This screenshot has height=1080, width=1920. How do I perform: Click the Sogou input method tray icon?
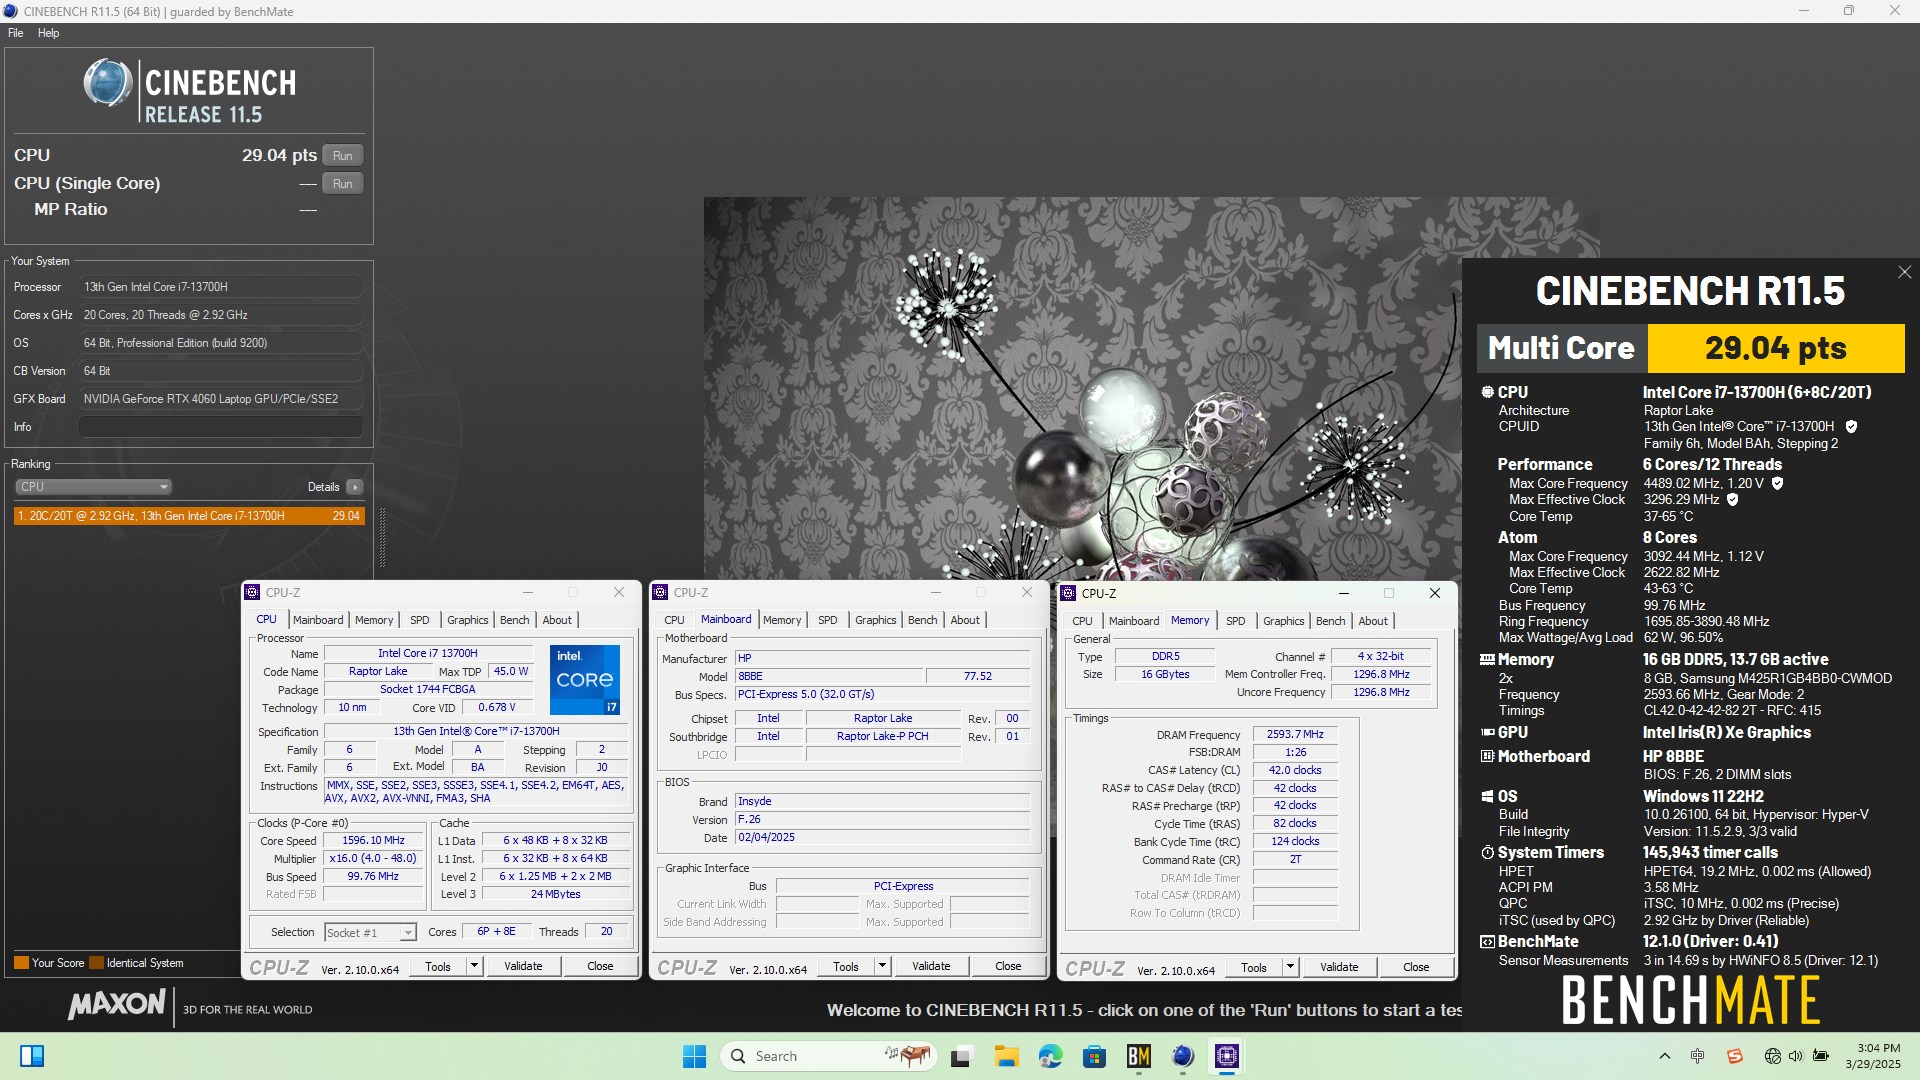(1735, 1056)
